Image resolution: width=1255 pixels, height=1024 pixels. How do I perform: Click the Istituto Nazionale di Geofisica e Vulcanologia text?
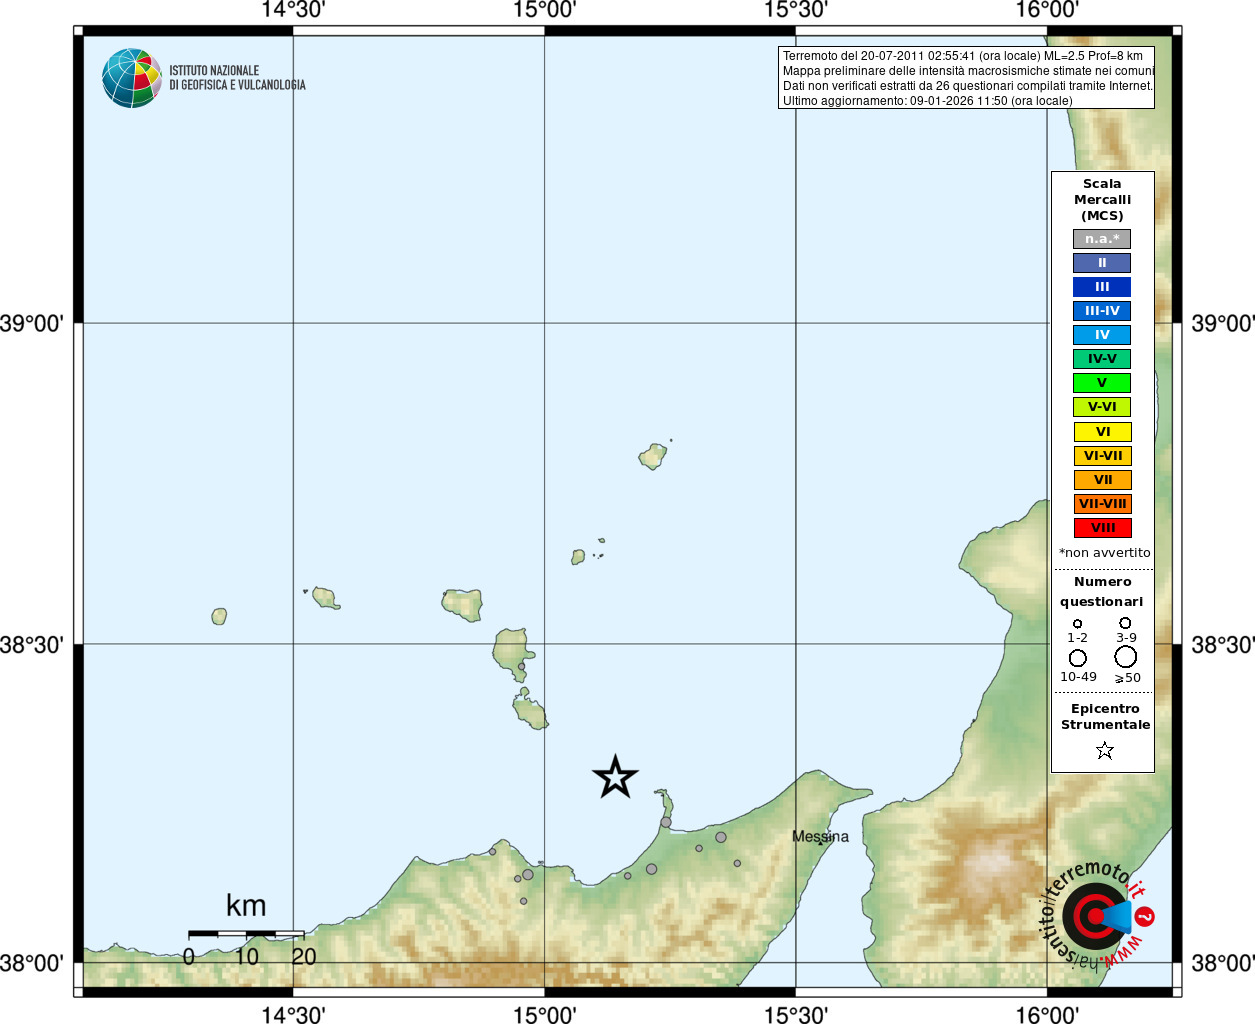237,78
